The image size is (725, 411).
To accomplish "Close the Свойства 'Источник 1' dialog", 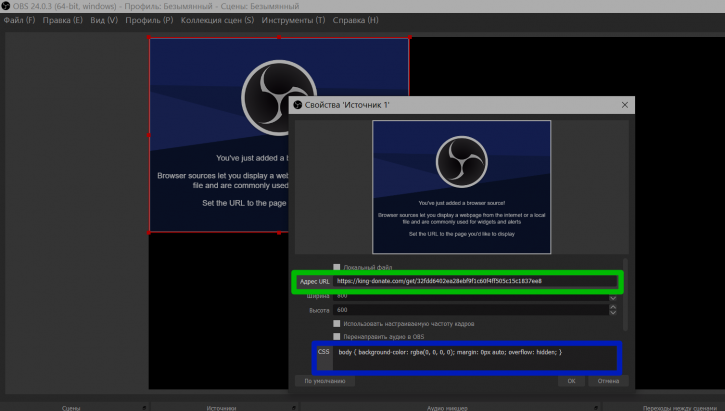I will [x=625, y=105].
